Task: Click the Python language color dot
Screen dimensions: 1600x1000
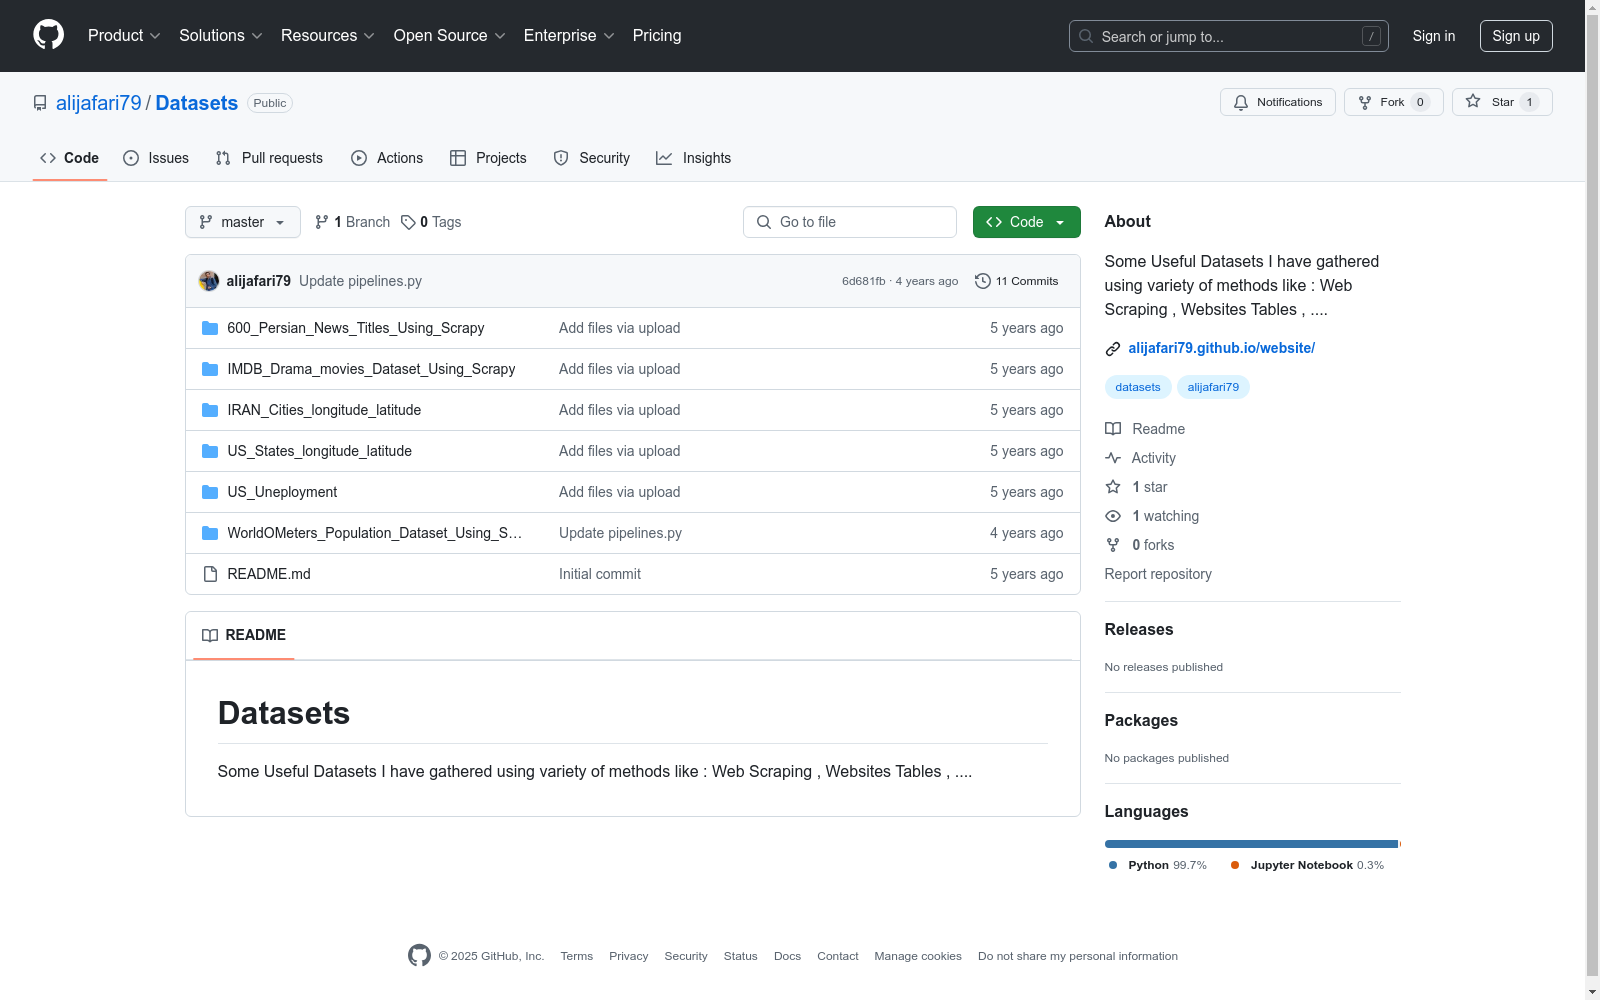Action: pos(1113,865)
